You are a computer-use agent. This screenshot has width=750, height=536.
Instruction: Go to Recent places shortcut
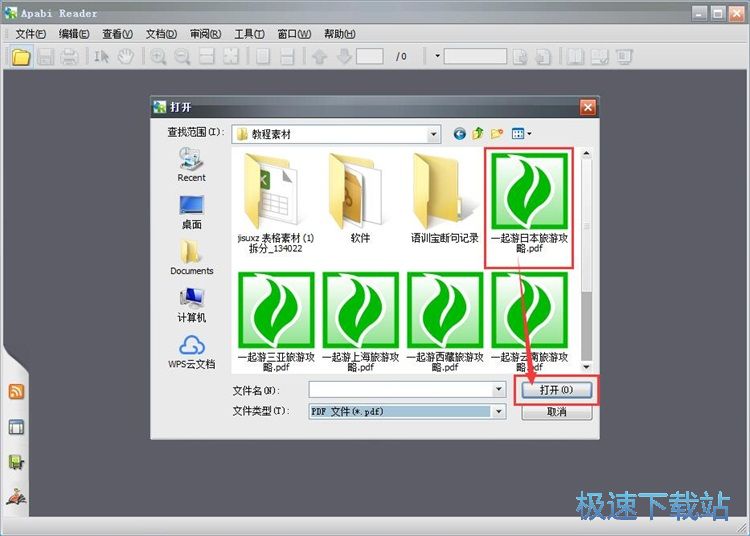(191, 165)
